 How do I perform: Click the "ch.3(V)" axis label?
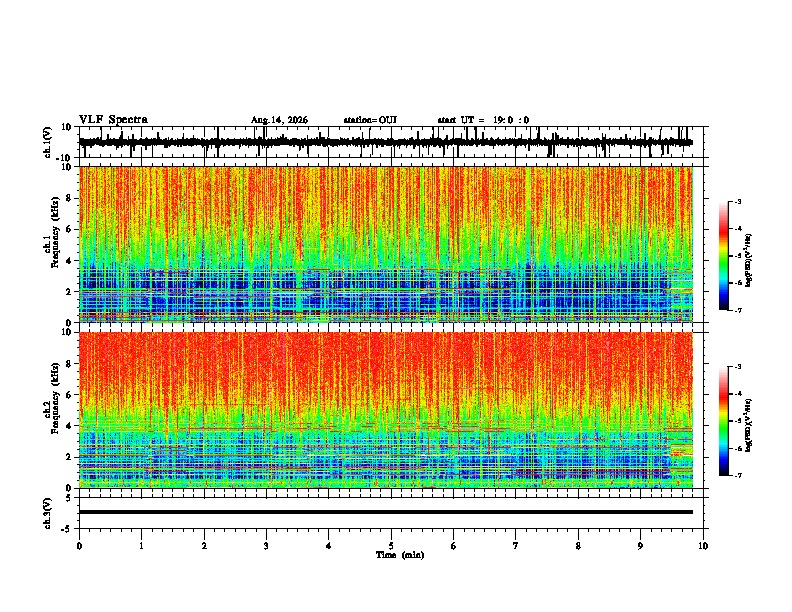(x=48, y=513)
